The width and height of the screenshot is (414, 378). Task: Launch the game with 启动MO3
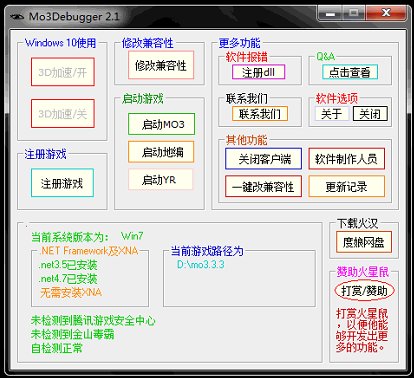point(161,124)
